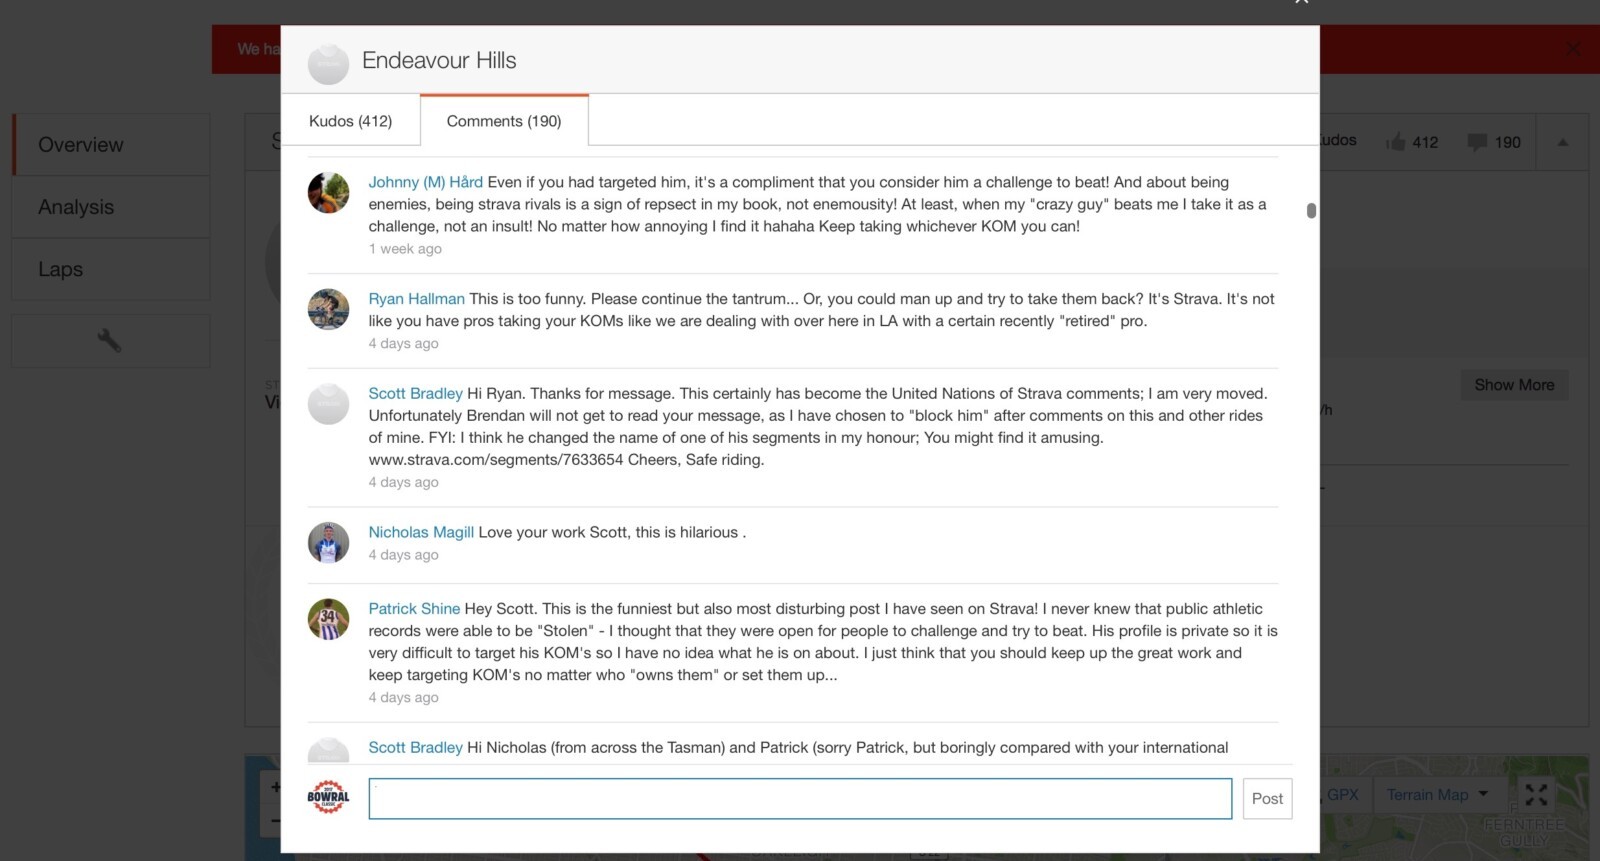
Task: Dismiss the red banner with its X
Action: click(1573, 48)
